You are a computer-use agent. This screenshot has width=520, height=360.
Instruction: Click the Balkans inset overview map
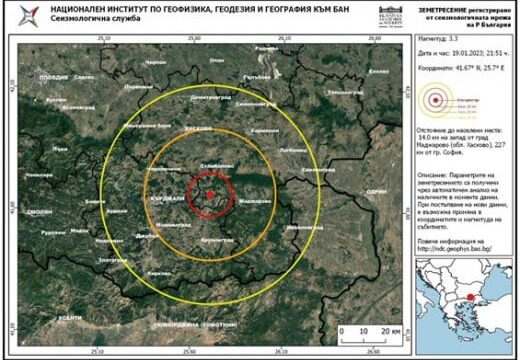[464, 306]
